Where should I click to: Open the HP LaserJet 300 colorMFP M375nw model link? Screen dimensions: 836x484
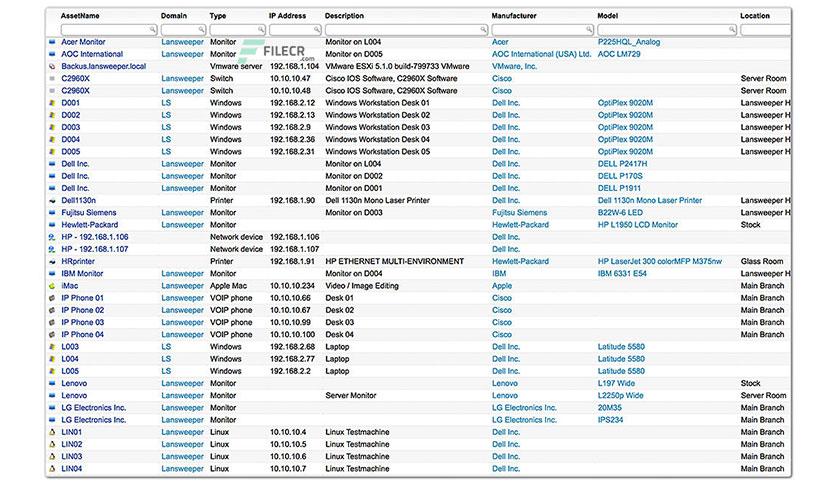point(660,262)
